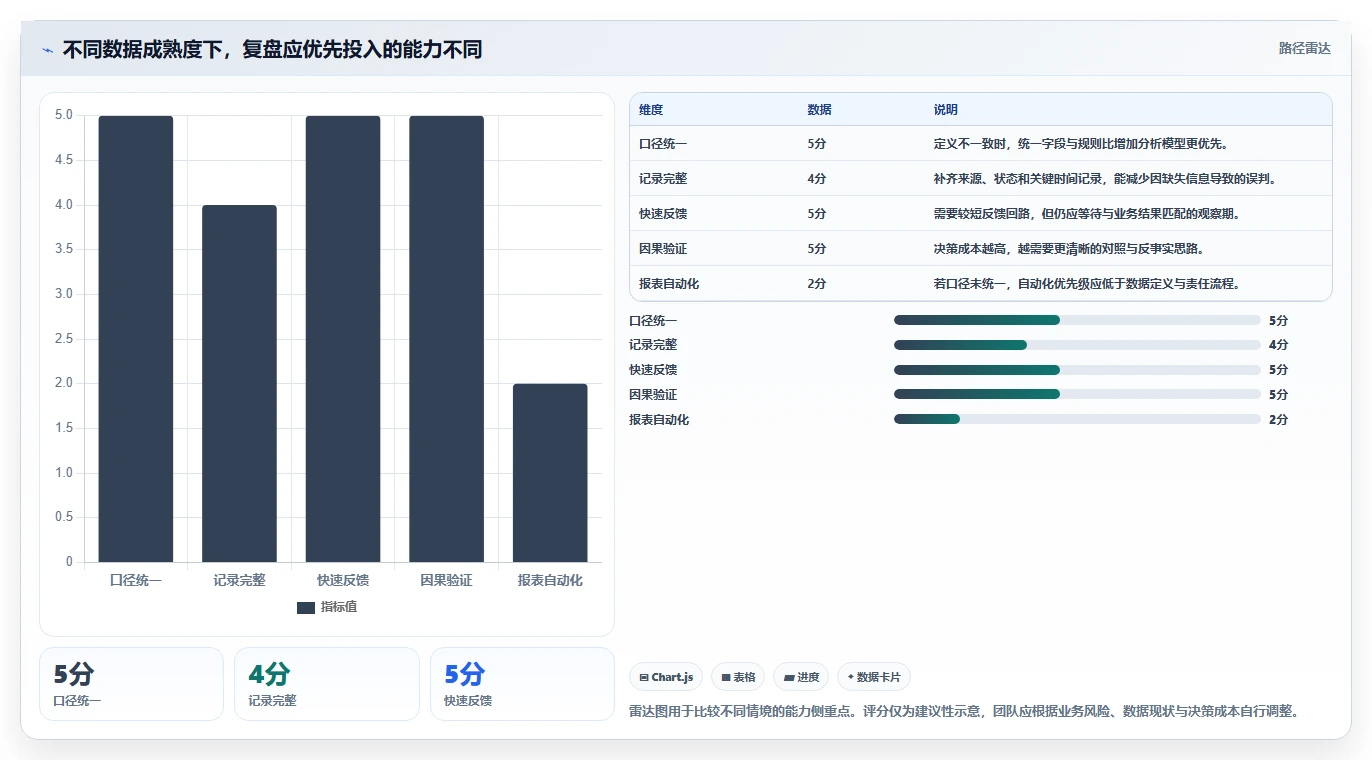
Task: Click the description starting with 定义不一致时
Action: click(1081, 144)
